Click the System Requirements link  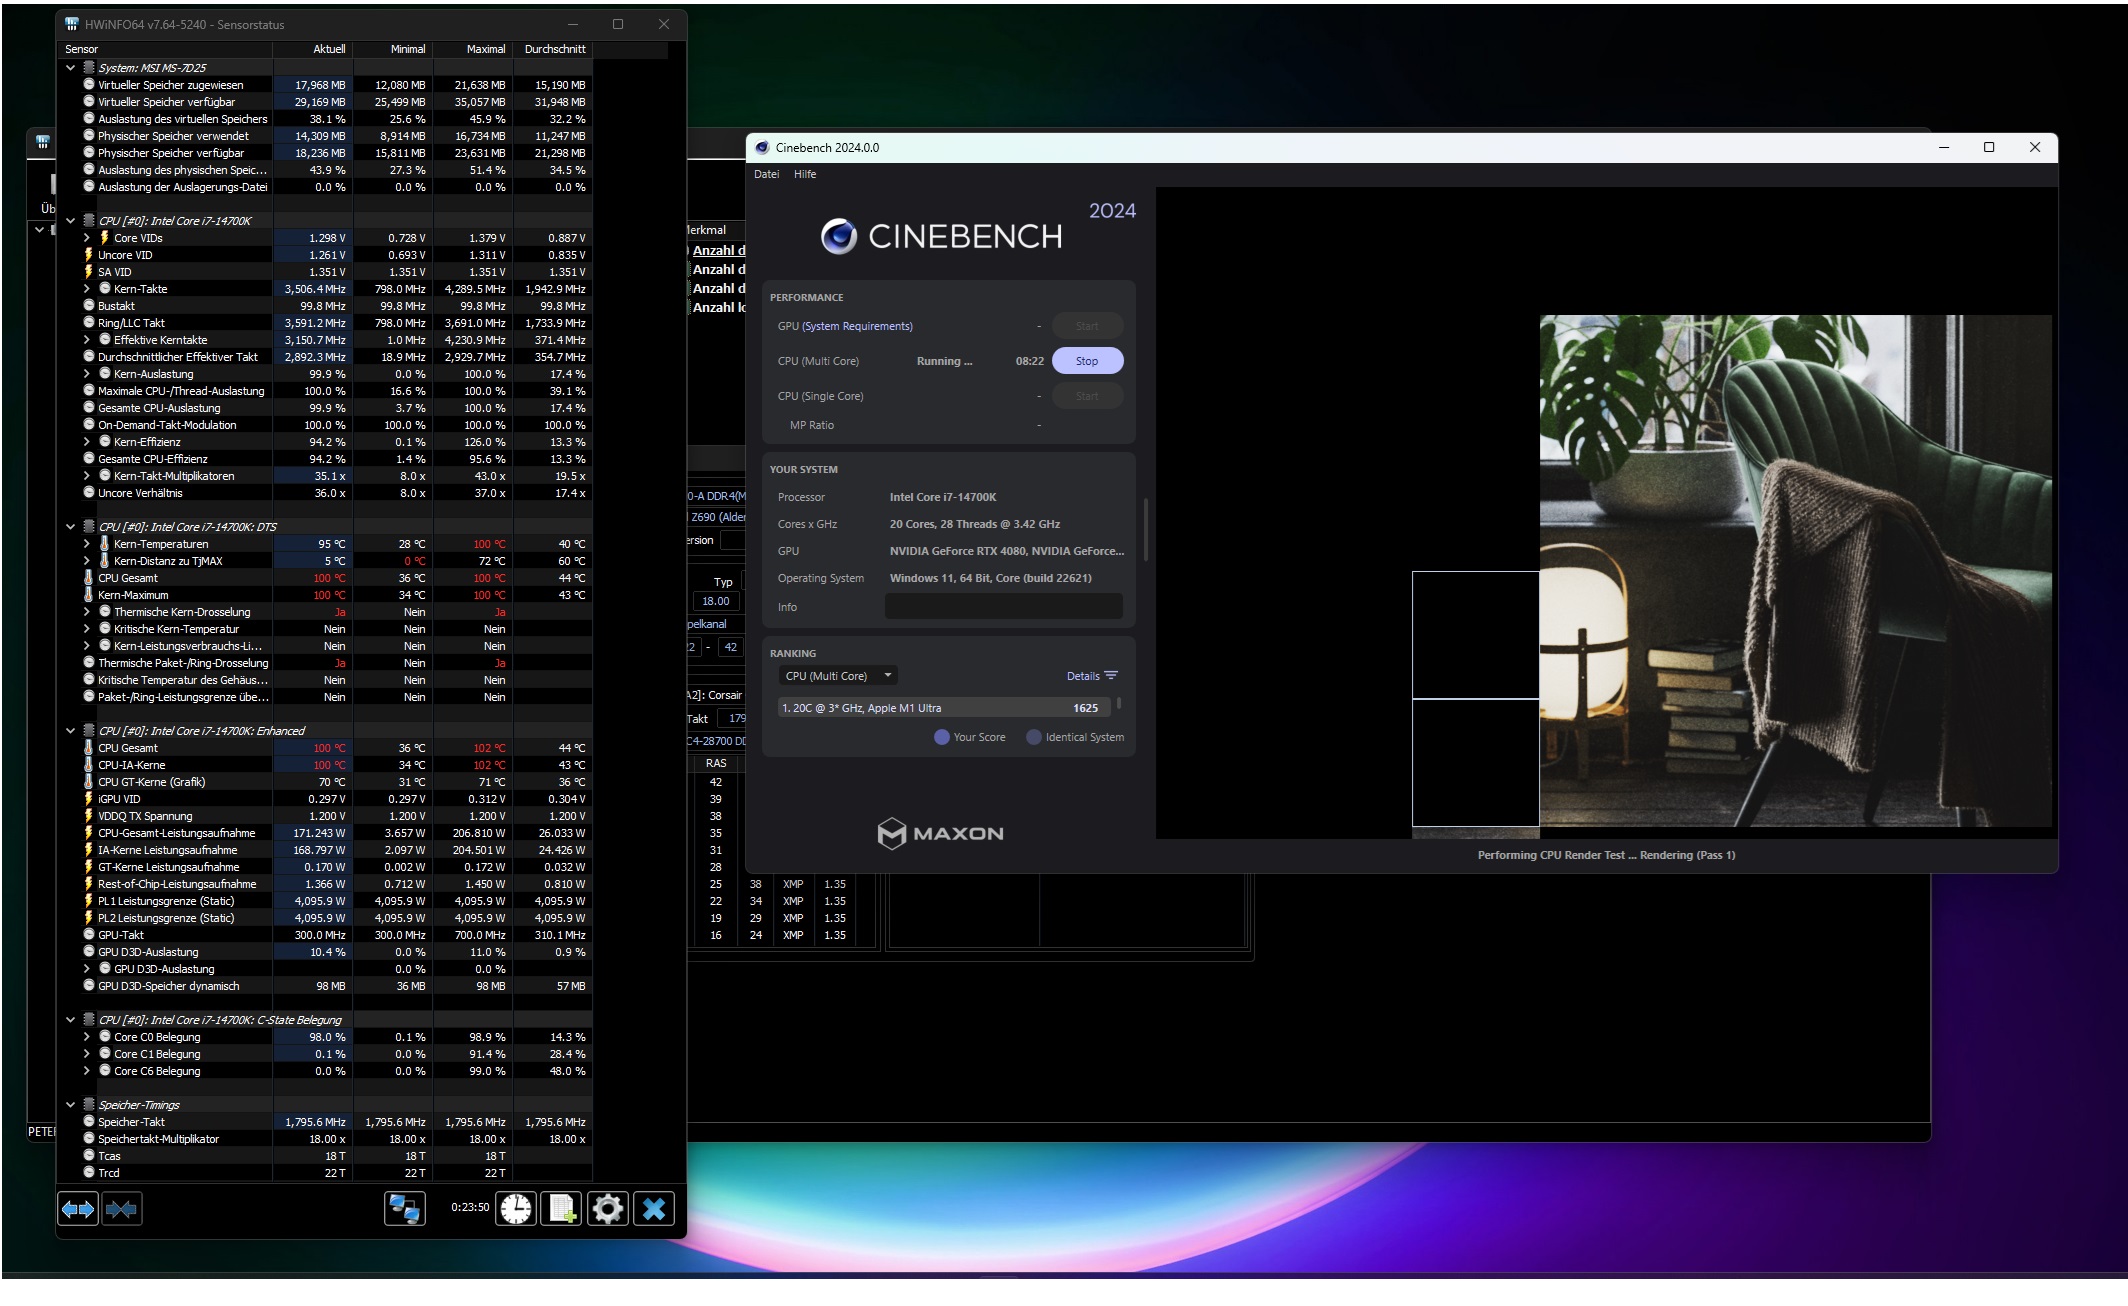857,326
